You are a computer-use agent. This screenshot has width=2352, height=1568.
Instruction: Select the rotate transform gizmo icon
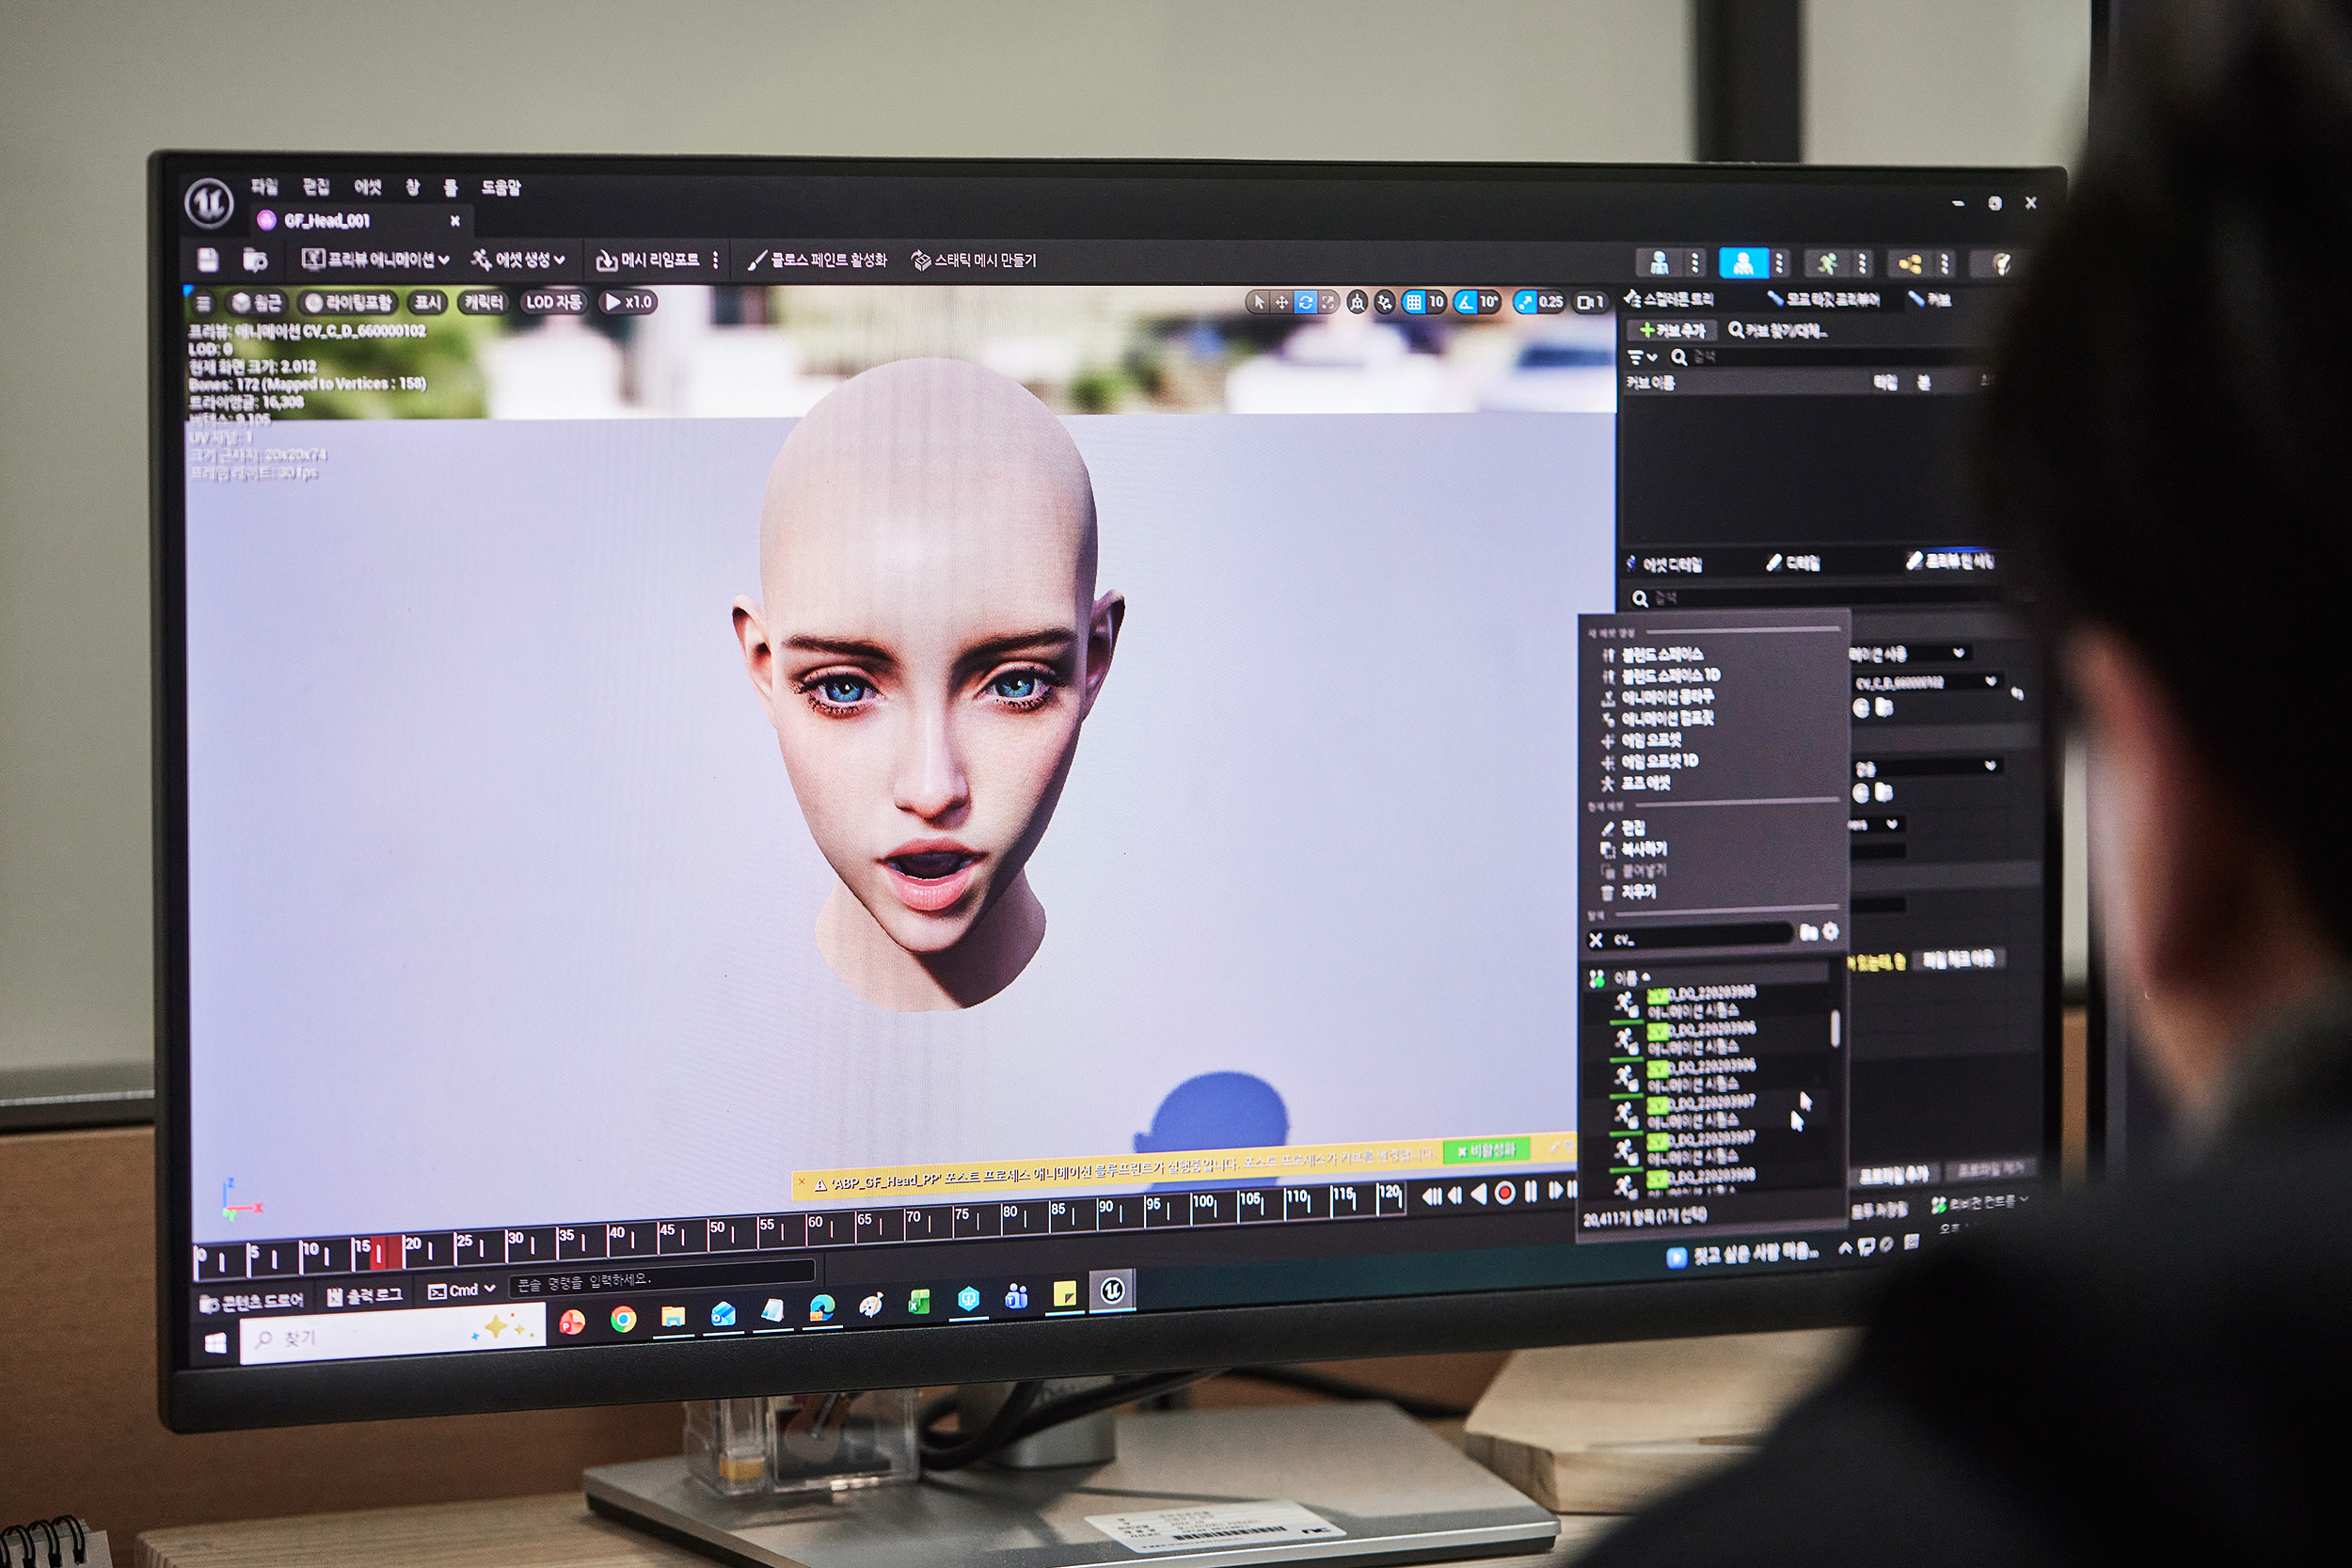[1305, 302]
